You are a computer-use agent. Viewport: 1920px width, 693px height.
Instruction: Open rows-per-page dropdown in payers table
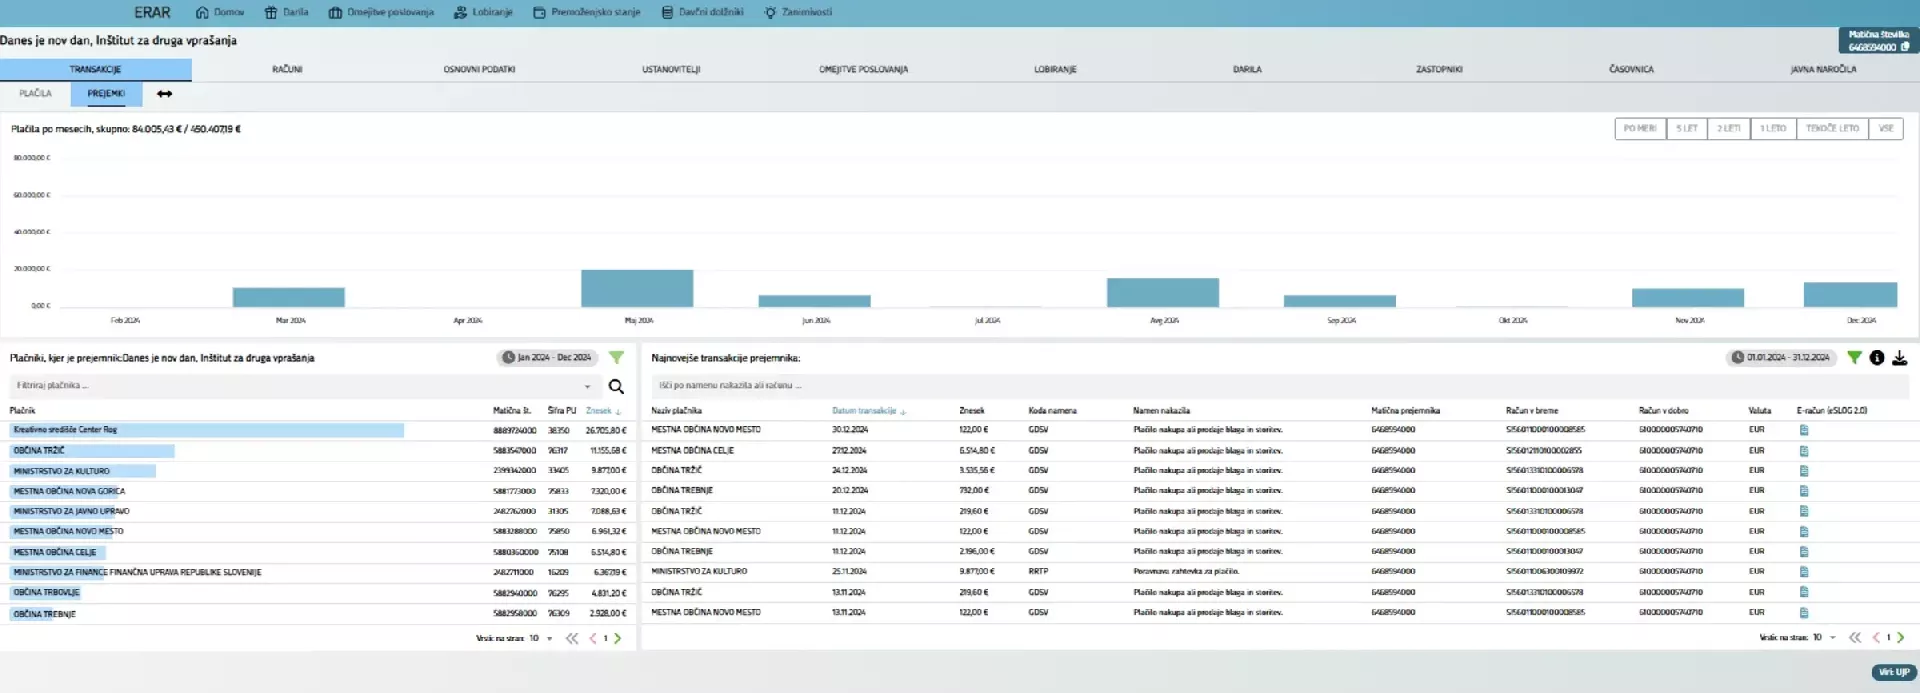(x=549, y=638)
